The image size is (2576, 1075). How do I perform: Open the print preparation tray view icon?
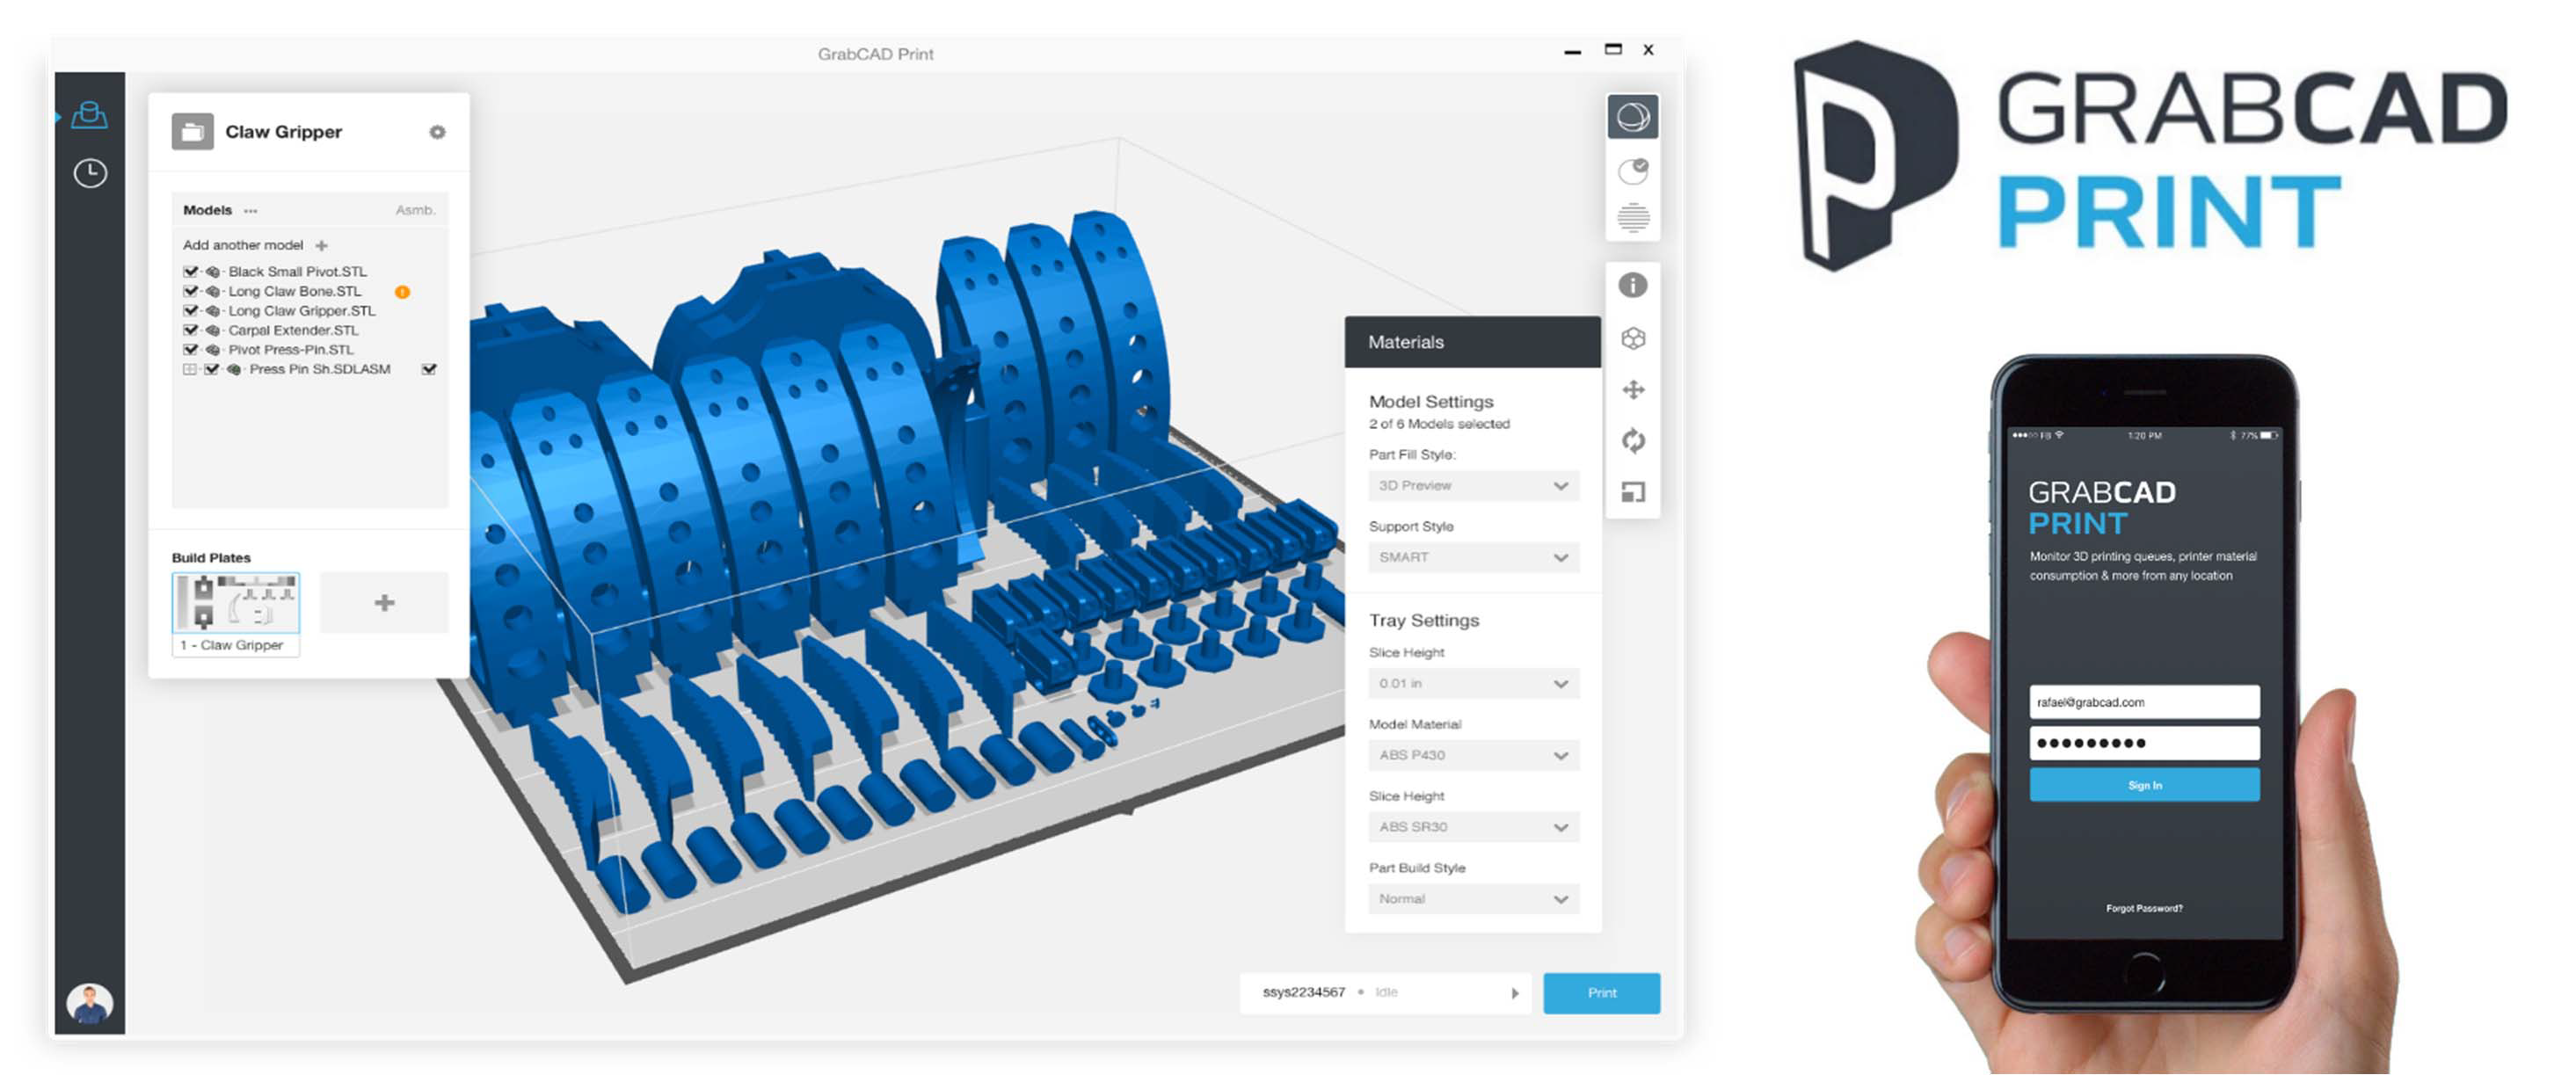pos(90,115)
